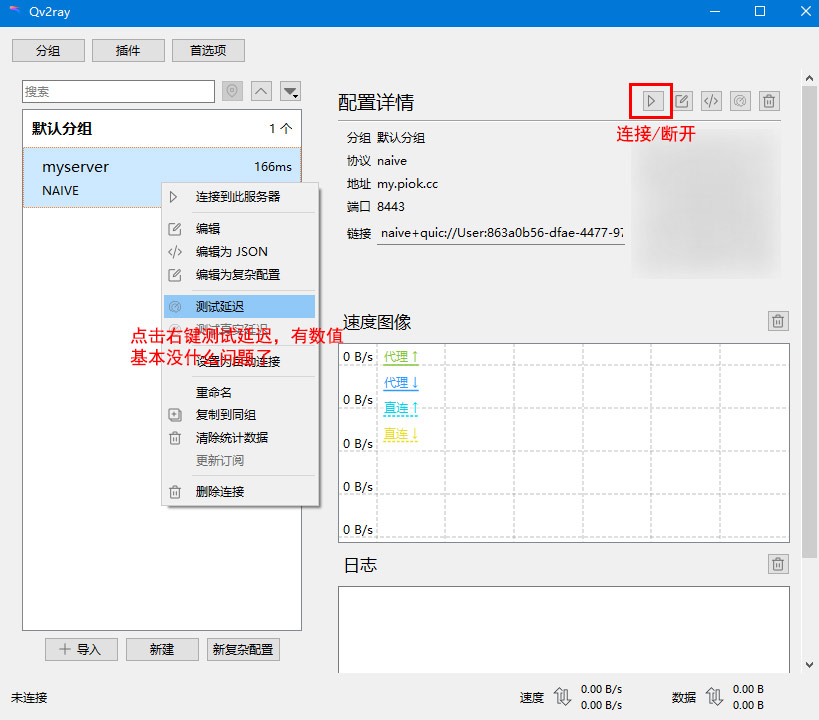The image size is (819, 720).
Task: Click the '默认分组' group header
Action: pos(162,129)
